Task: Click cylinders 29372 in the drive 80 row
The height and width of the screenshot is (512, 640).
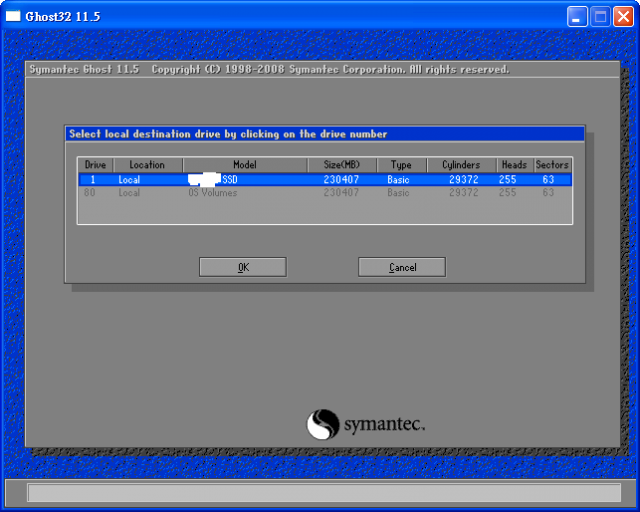Action: pyautogui.click(x=464, y=192)
